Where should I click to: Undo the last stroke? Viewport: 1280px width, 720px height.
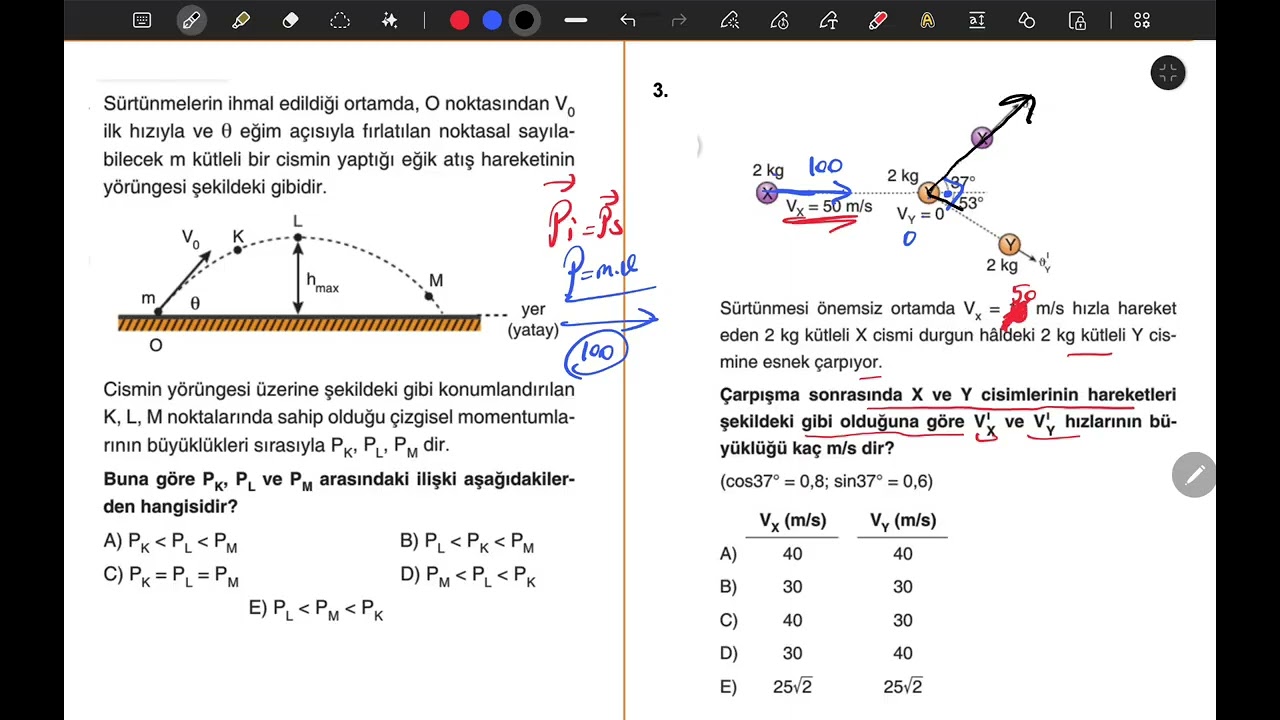click(627, 20)
